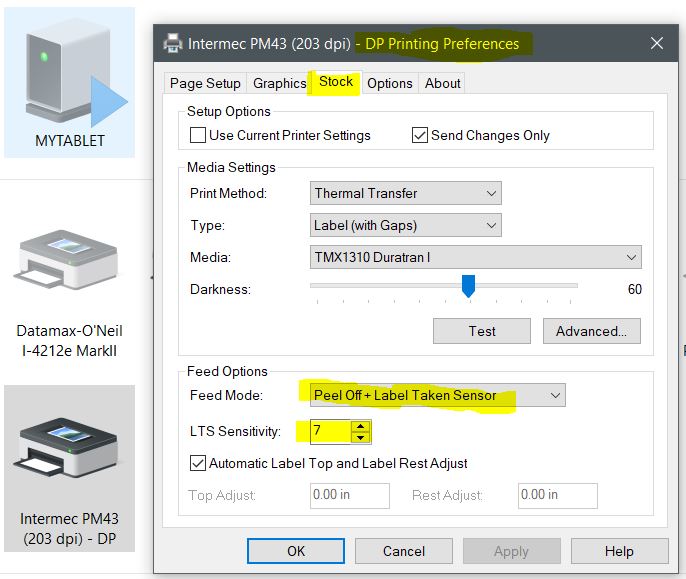686x579 pixels.
Task: Open the Media dropdown list
Action: (476, 258)
